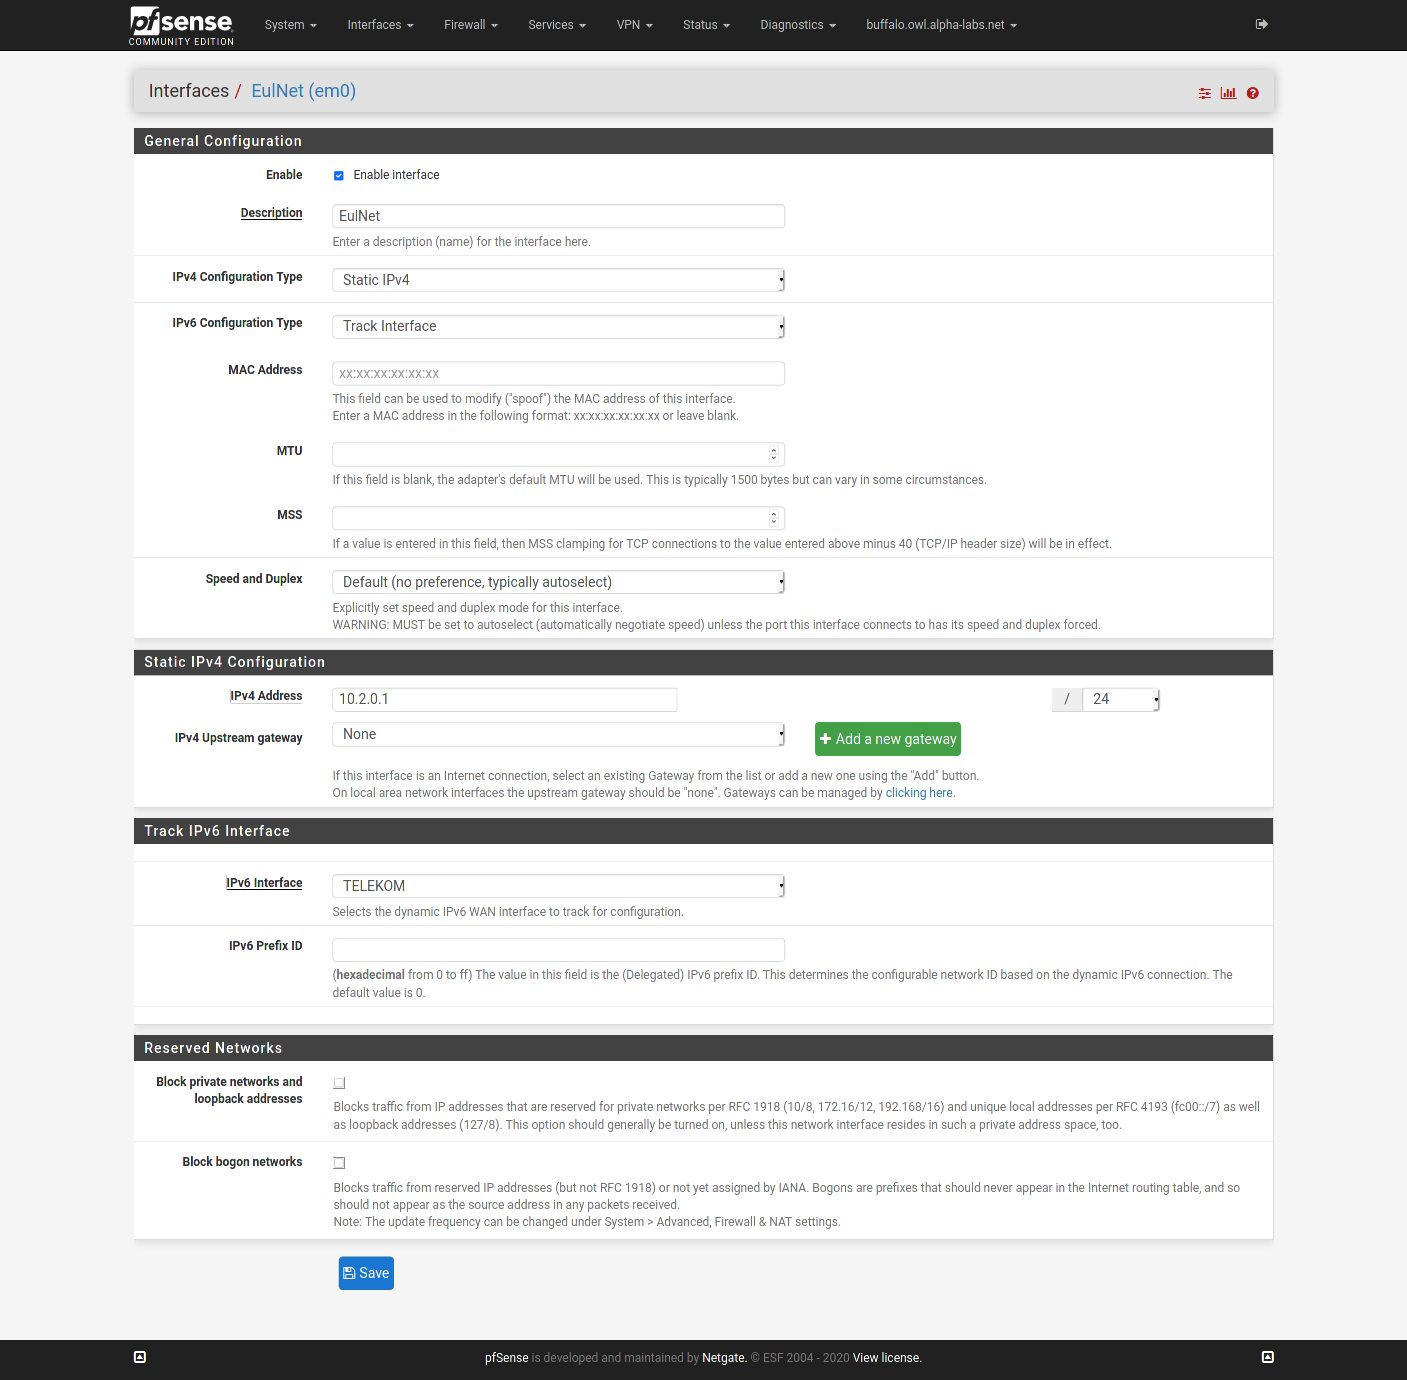Click the MSS field stepper arrows
1407x1380 pixels.
tap(774, 518)
